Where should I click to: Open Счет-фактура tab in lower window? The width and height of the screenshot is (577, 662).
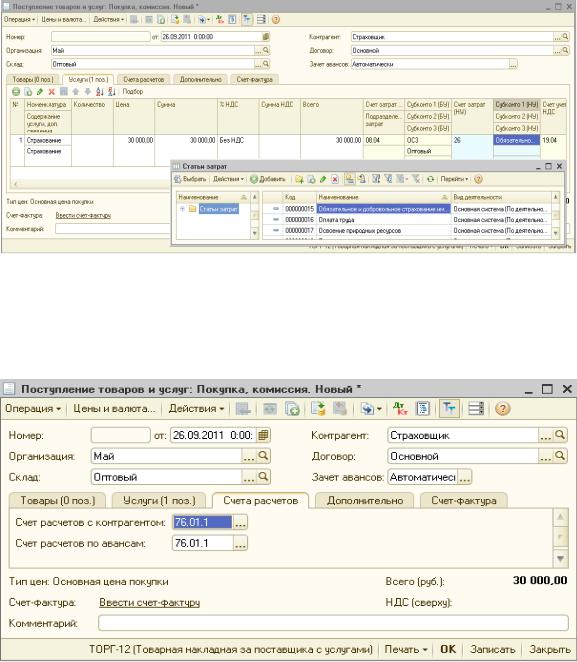coord(463,501)
